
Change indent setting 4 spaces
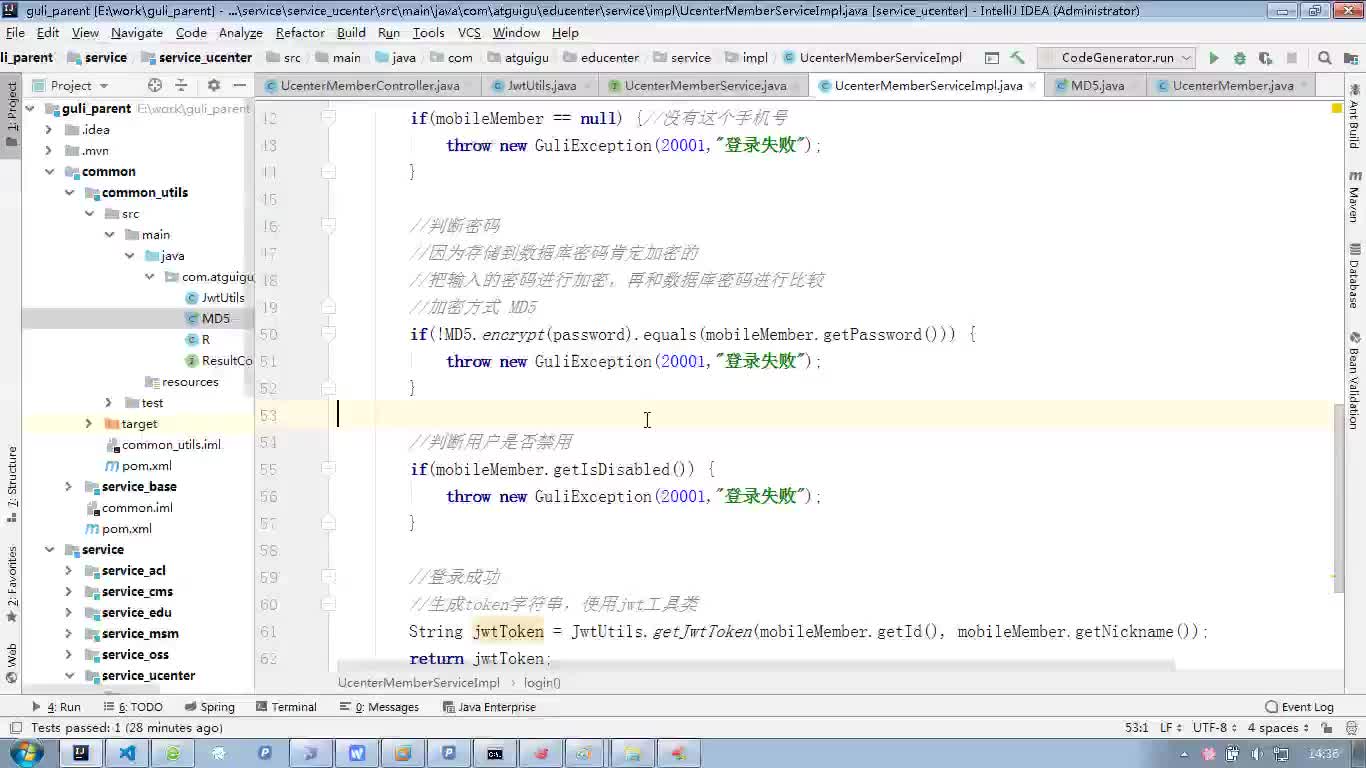[1277, 728]
